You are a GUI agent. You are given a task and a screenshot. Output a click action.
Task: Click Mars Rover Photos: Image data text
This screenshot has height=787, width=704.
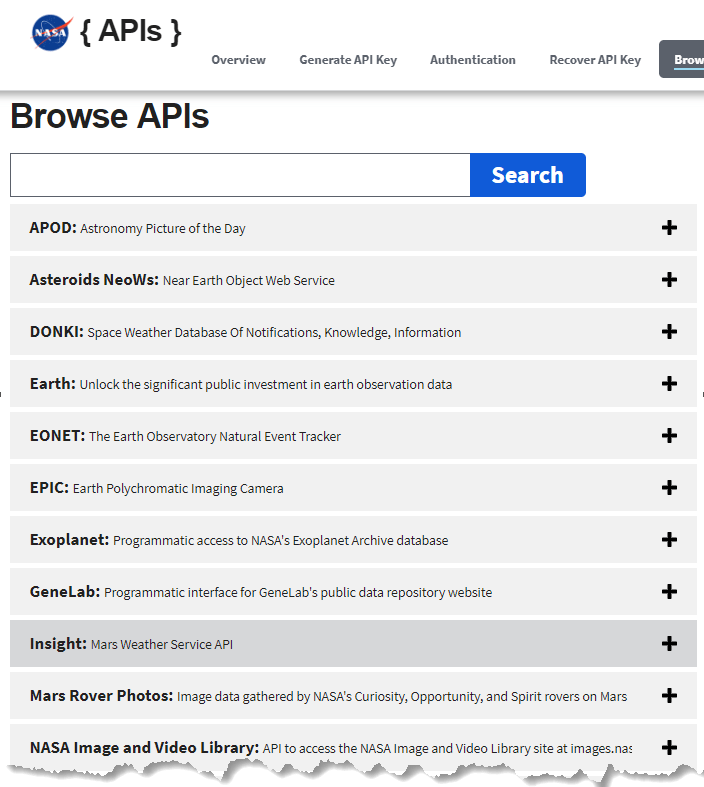point(329,696)
